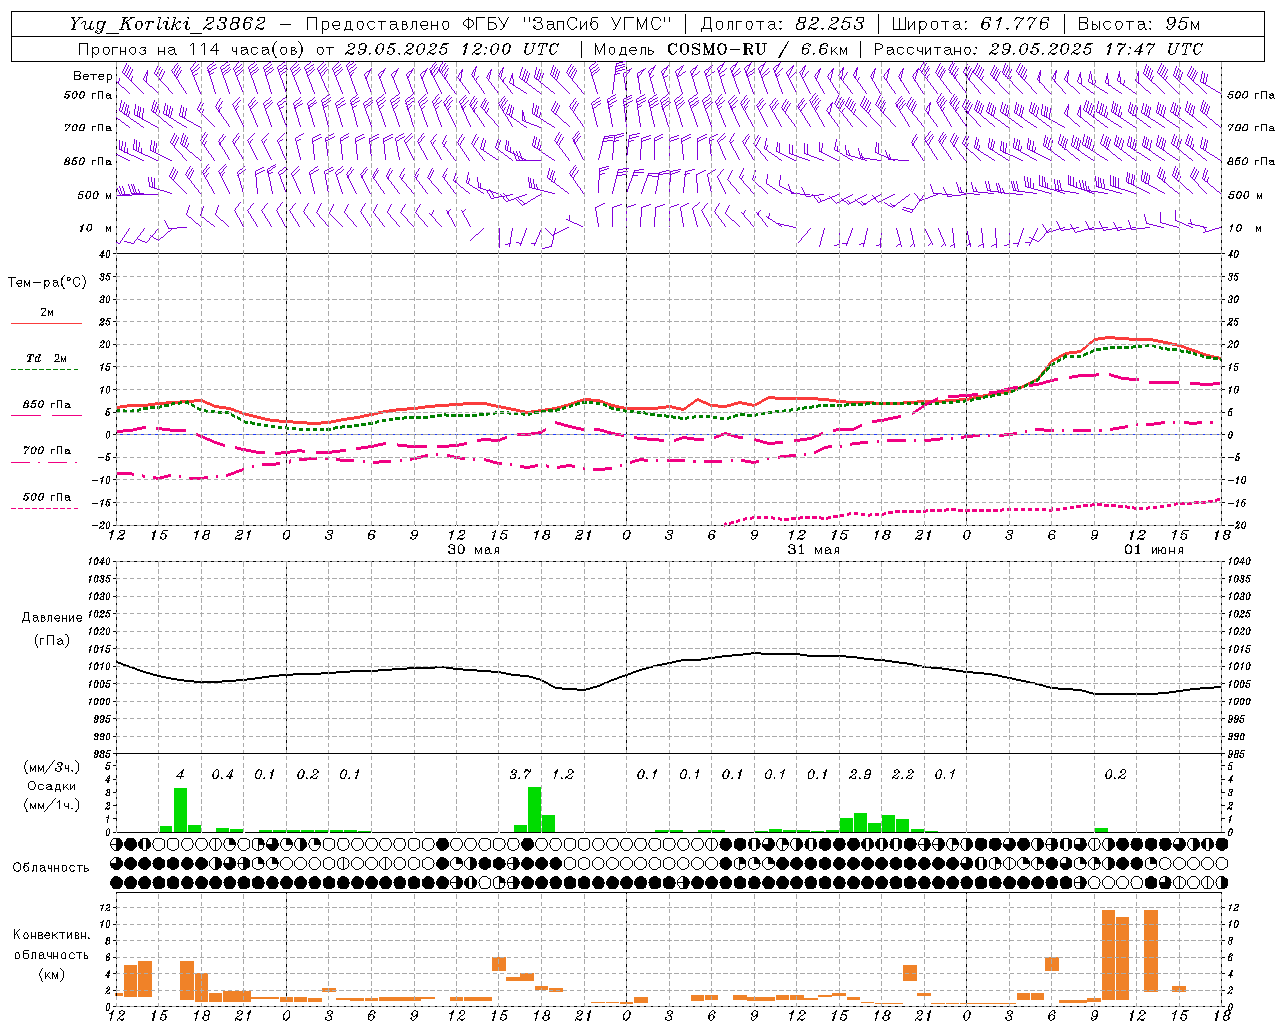Click the 01 июня date label

[1154, 550]
